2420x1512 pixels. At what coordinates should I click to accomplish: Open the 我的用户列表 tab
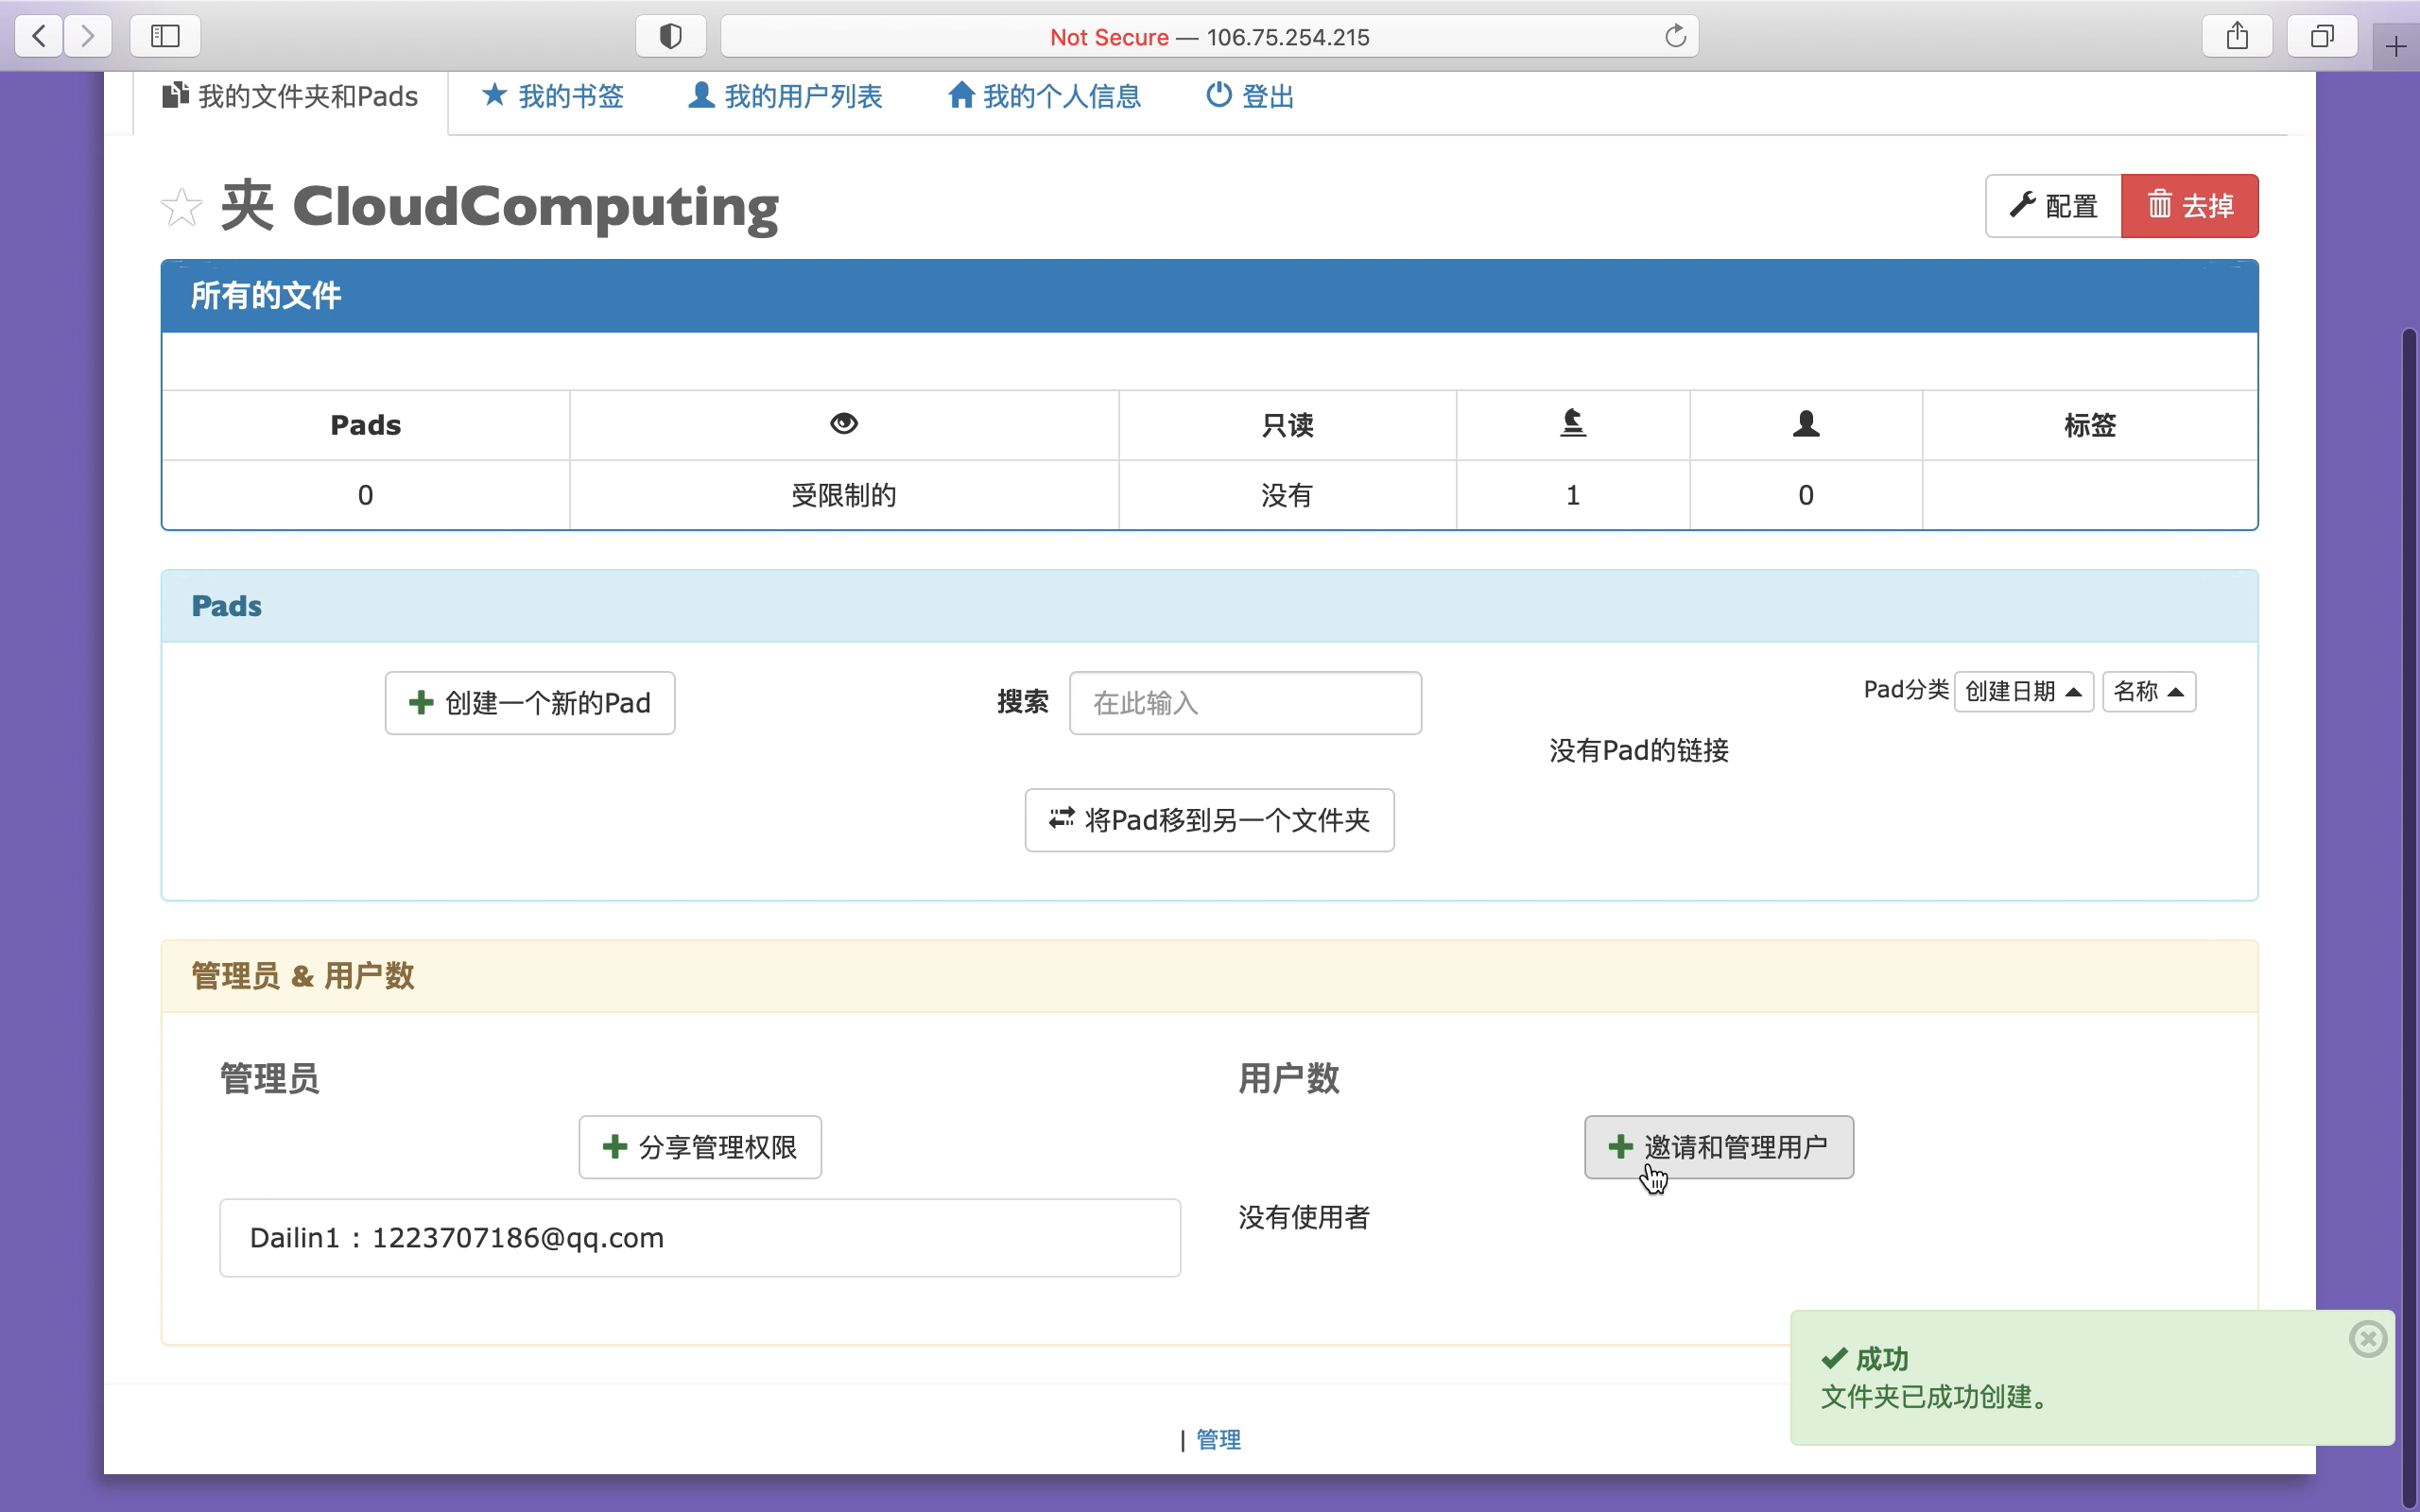[785, 97]
